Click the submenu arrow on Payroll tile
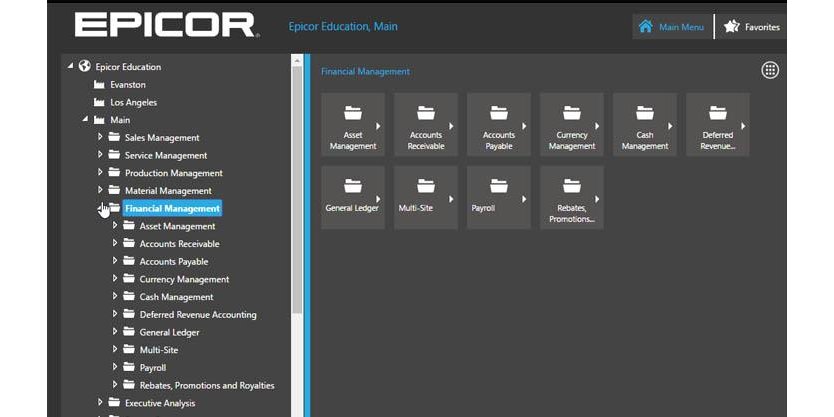 tap(524, 199)
